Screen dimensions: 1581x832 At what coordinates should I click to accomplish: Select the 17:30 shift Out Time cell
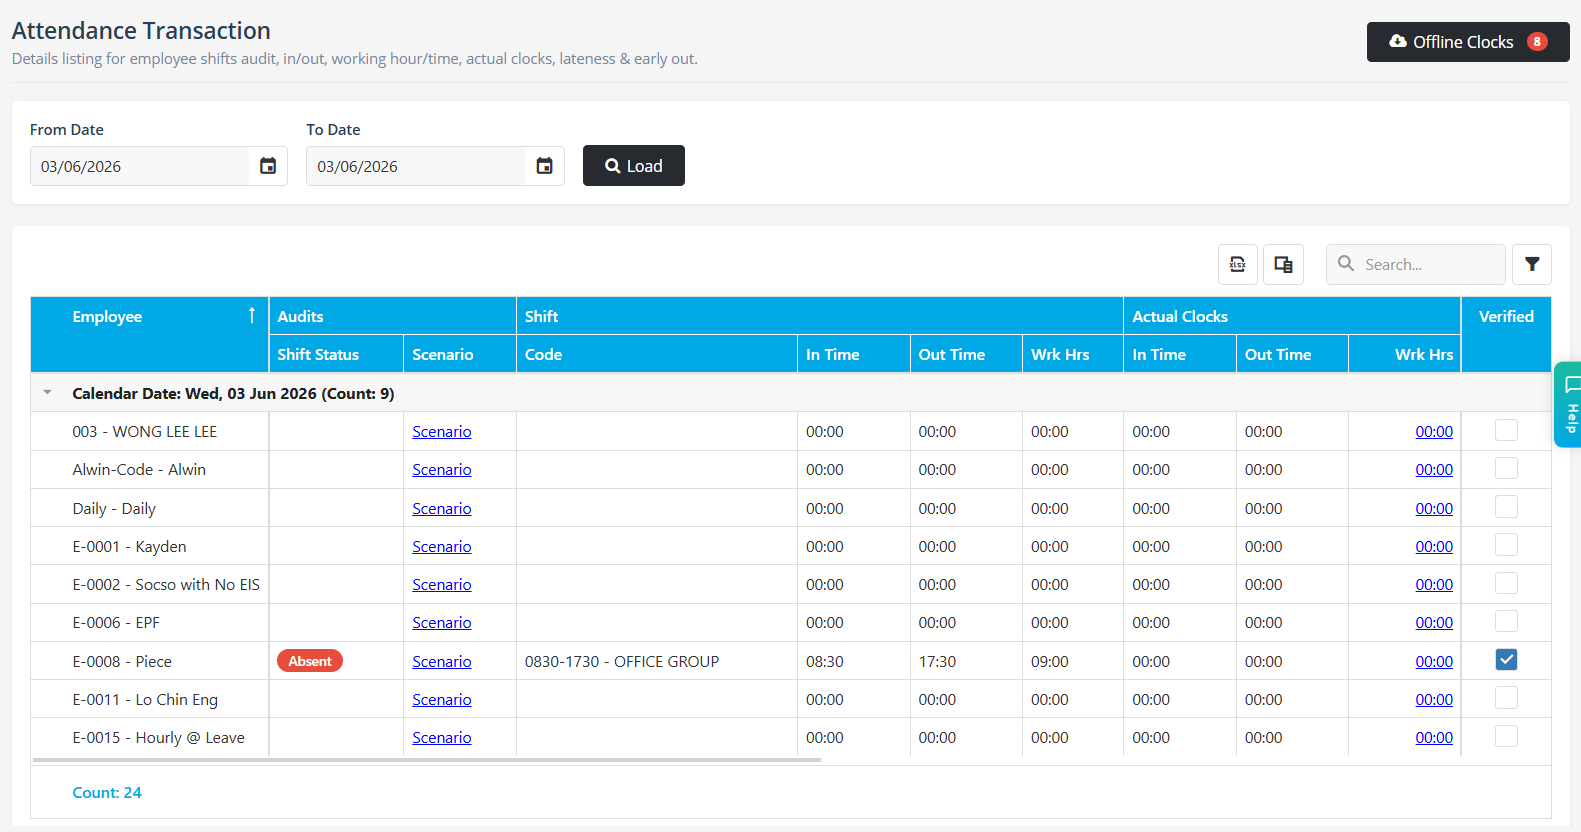coord(966,661)
